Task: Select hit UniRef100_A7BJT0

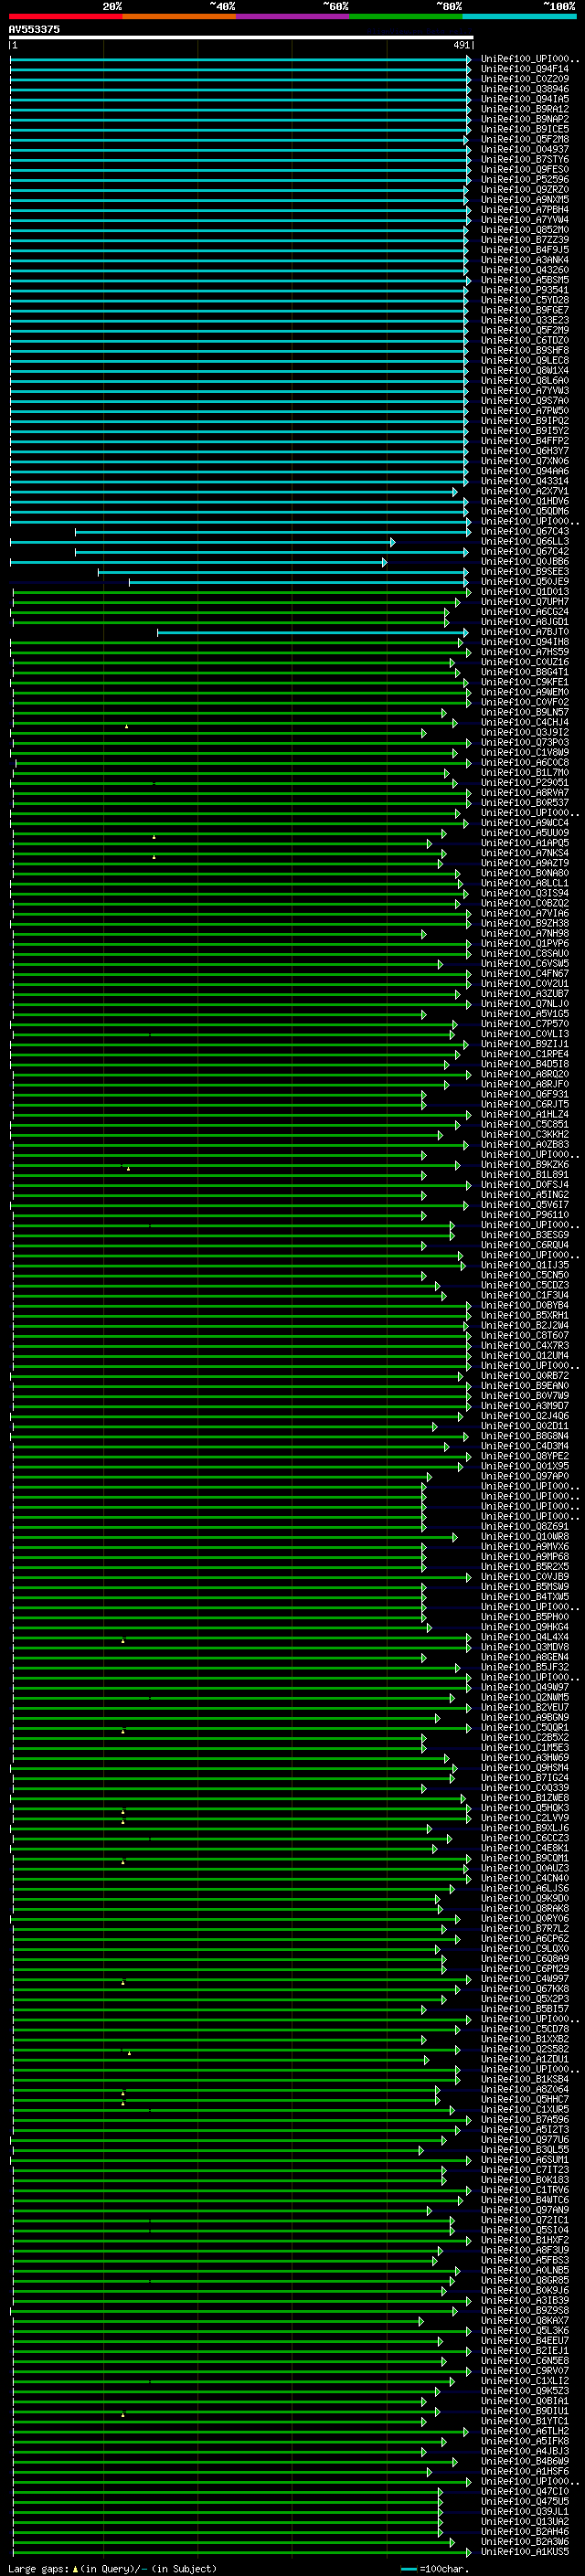Action: click(x=524, y=632)
